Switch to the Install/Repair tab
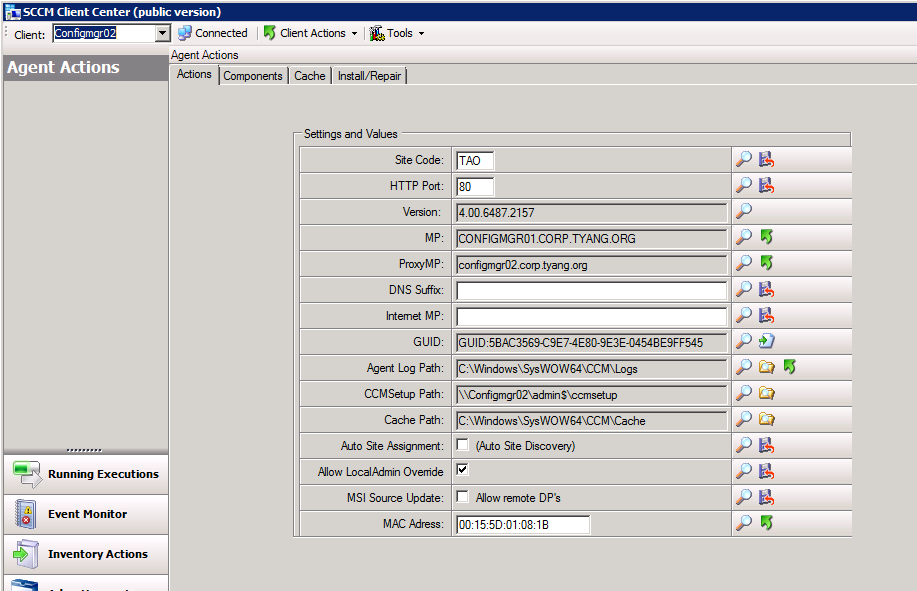 coord(370,76)
